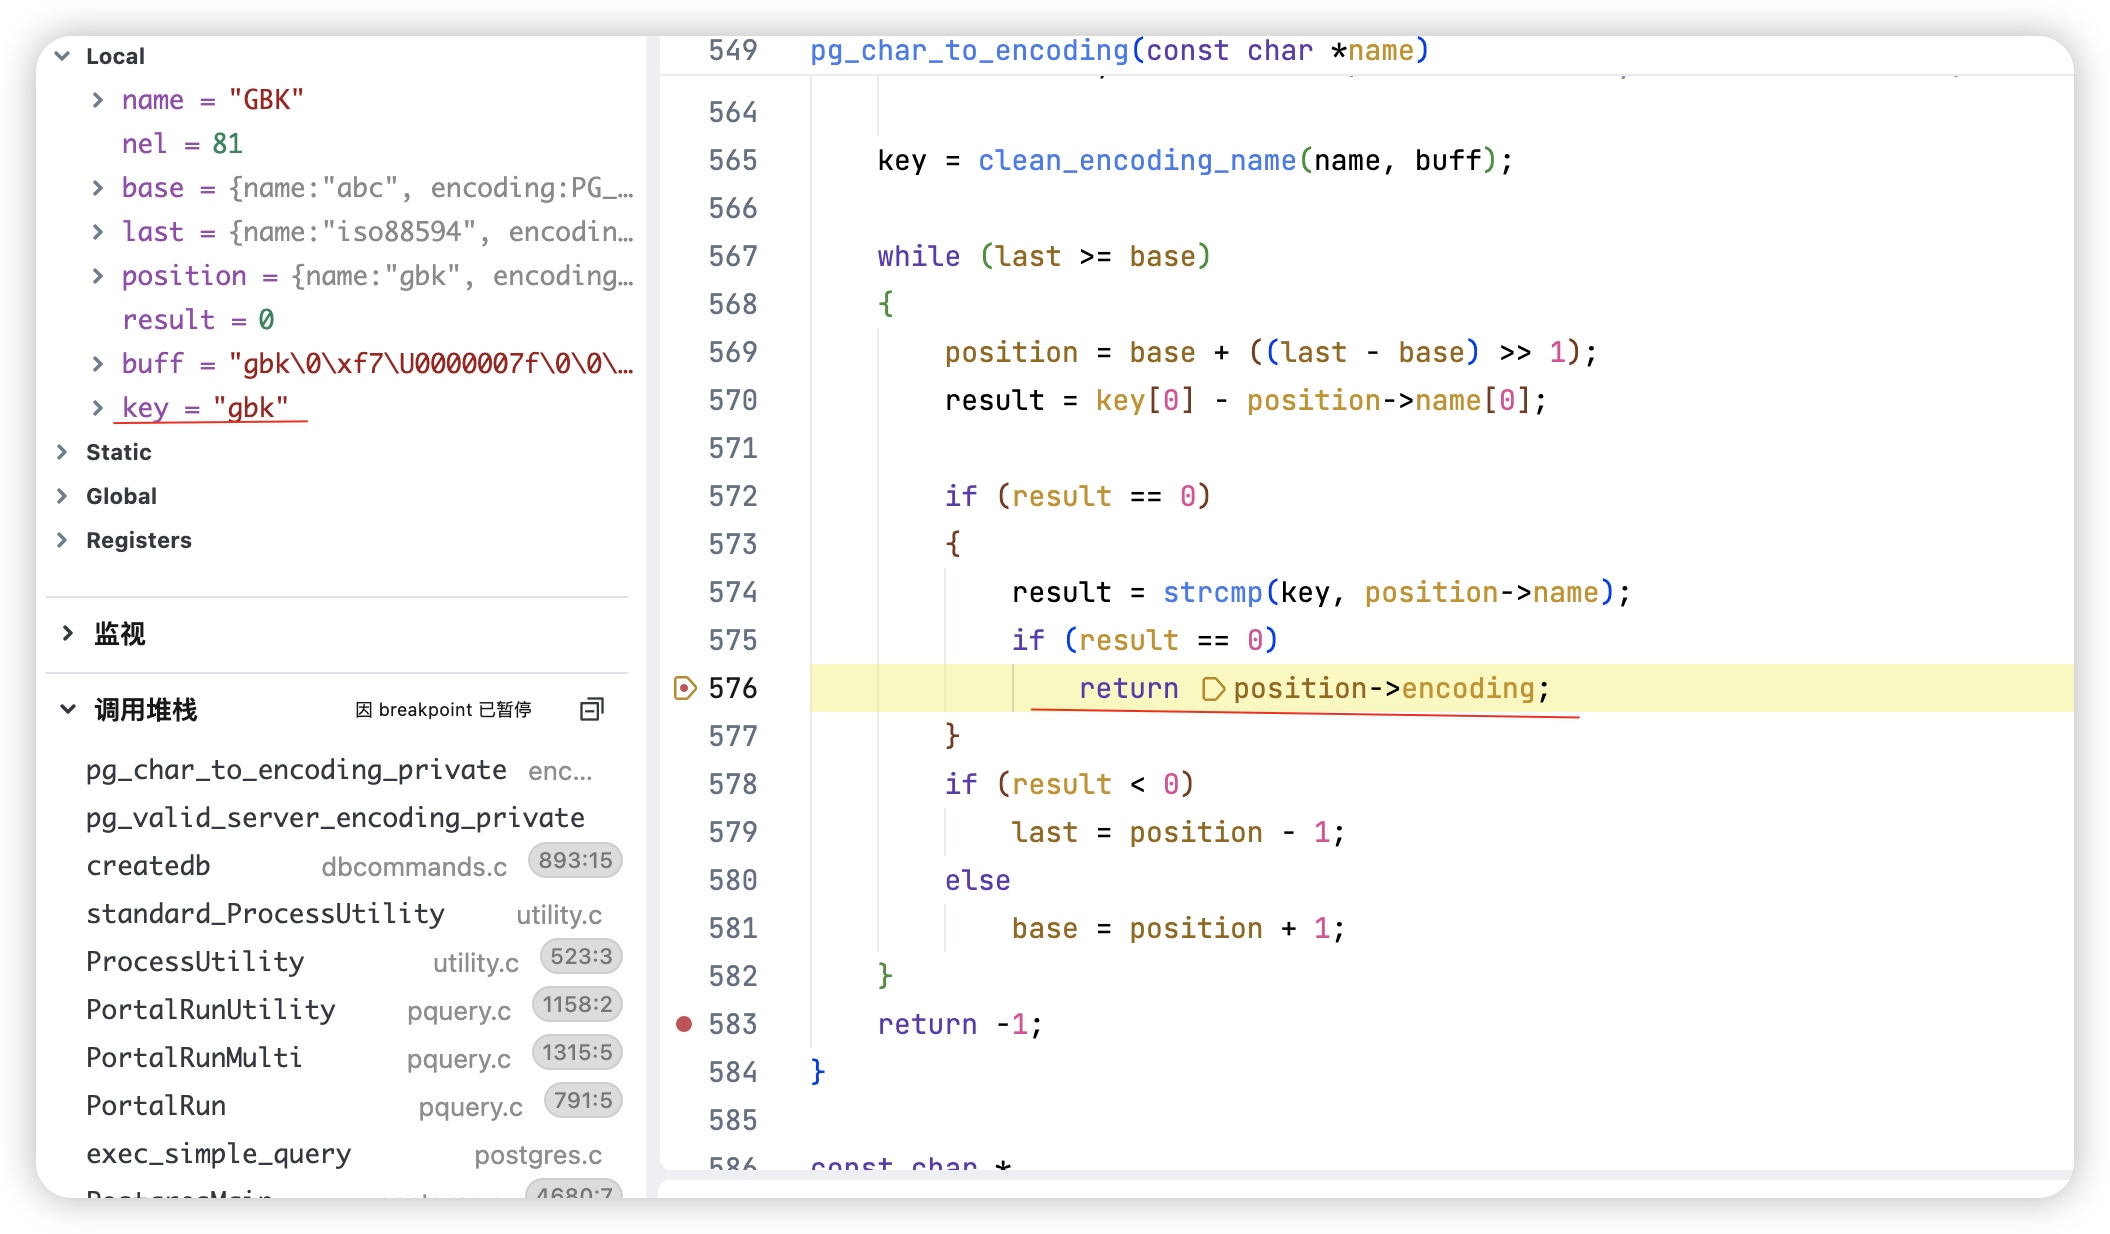Expand the buff variable chevron
2110x1234 pixels.
pos(97,364)
